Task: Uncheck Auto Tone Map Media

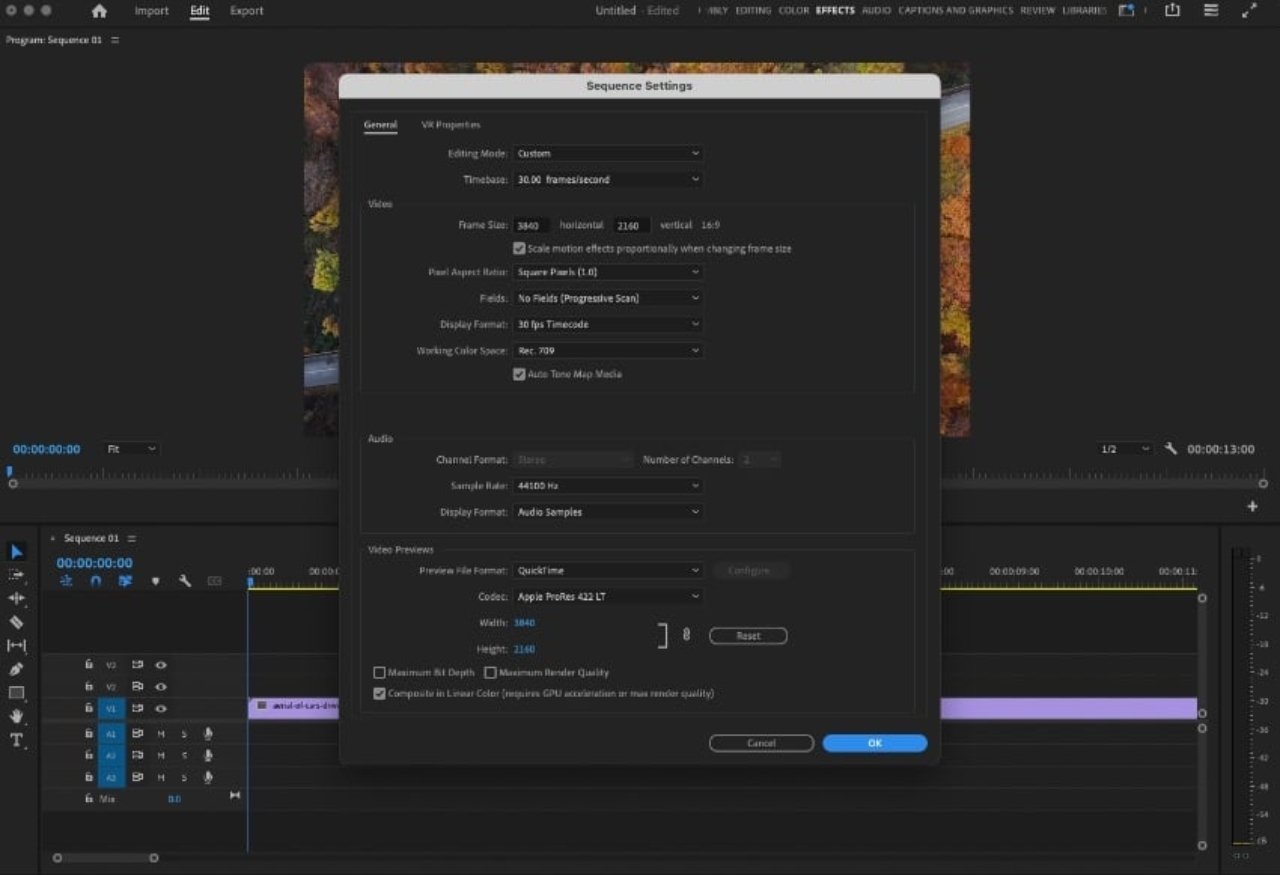Action: click(x=519, y=374)
